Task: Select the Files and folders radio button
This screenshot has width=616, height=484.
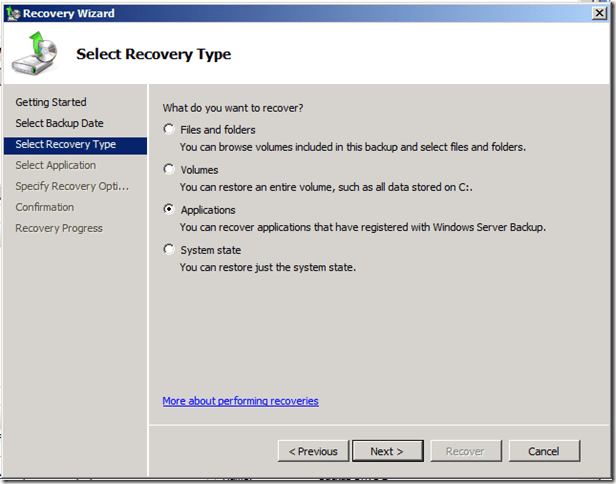Action: [169, 130]
